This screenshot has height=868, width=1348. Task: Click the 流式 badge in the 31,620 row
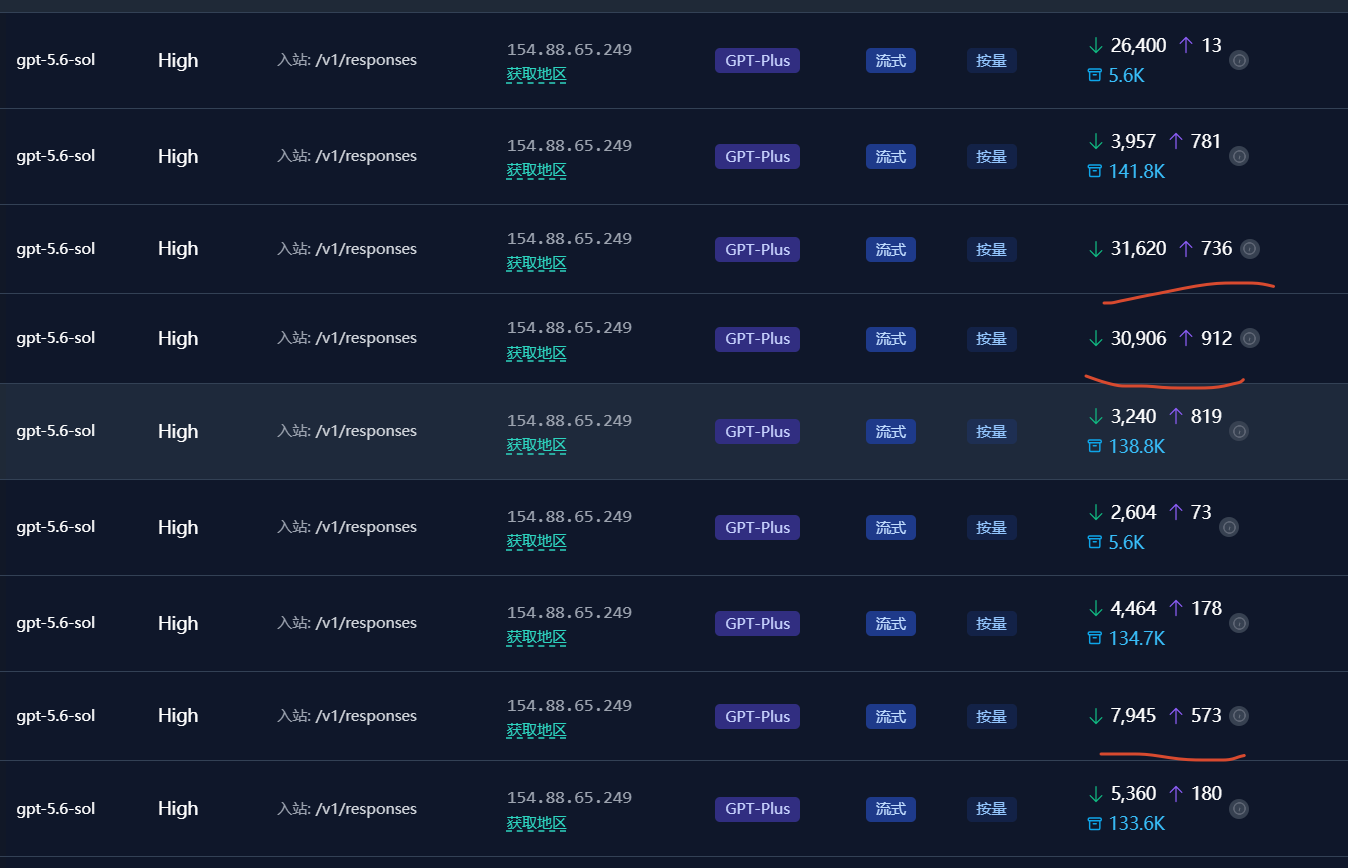(x=891, y=249)
